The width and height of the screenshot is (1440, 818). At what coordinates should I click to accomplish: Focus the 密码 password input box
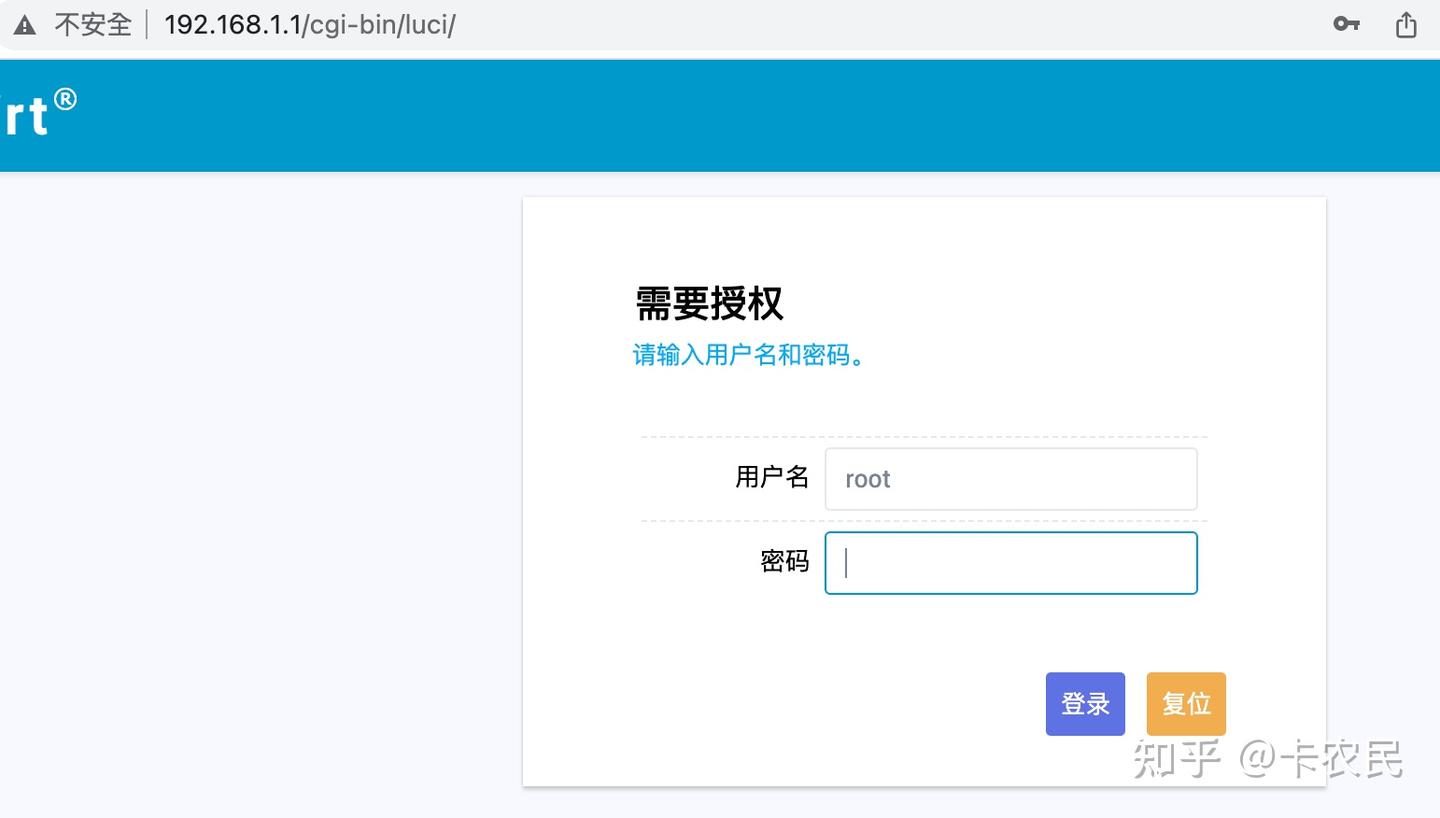point(1010,562)
